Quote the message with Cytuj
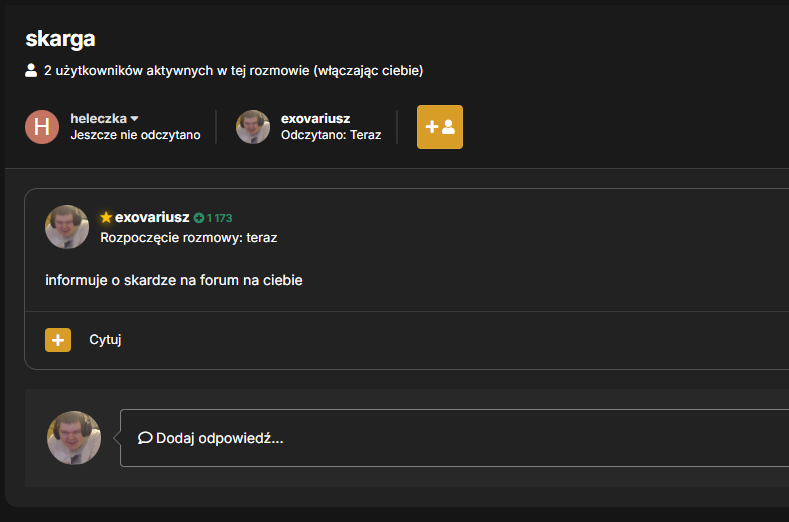 (105, 340)
